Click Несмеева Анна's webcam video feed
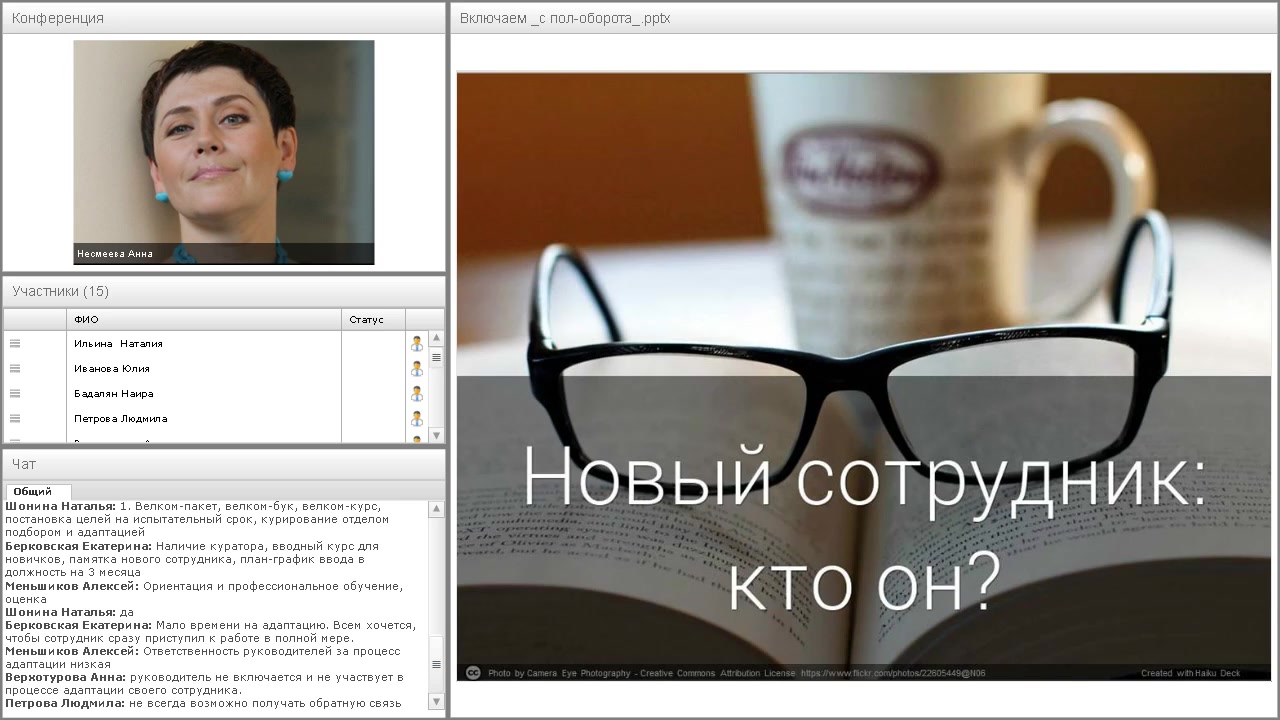The image size is (1280, 720). (x=223, y=152)
